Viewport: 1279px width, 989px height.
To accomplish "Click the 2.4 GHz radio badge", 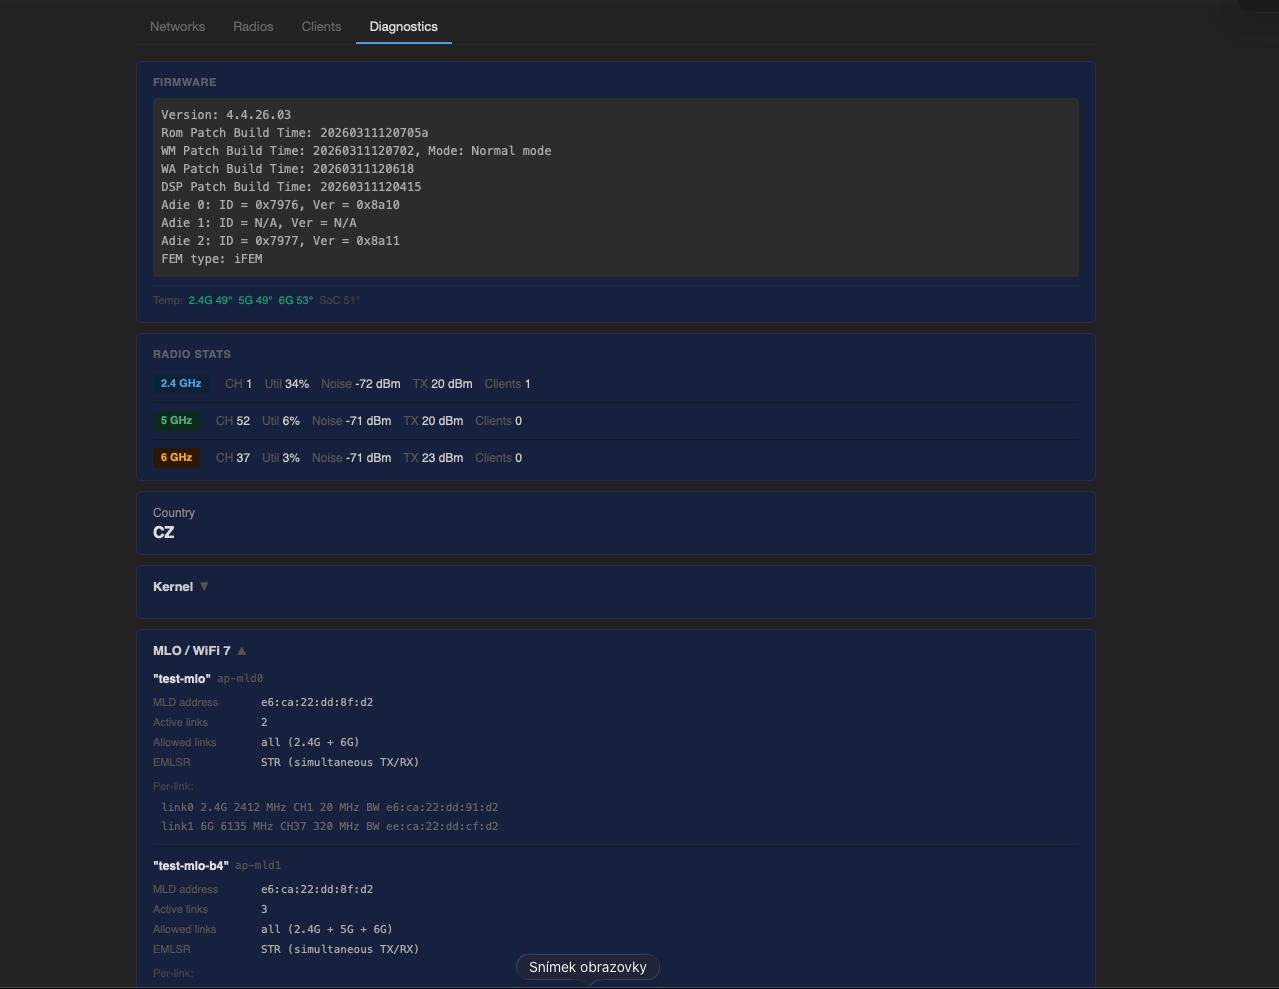I will click(181, 384).
